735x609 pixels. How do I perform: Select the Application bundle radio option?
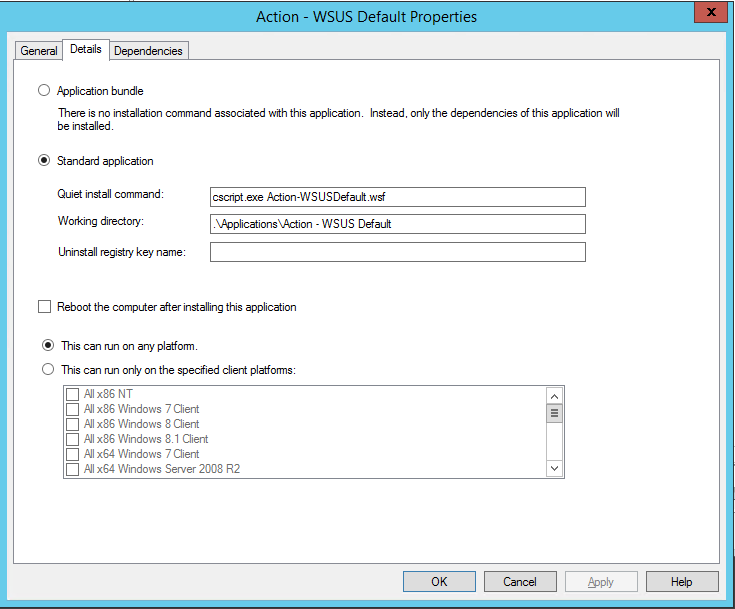click(44, 91)
